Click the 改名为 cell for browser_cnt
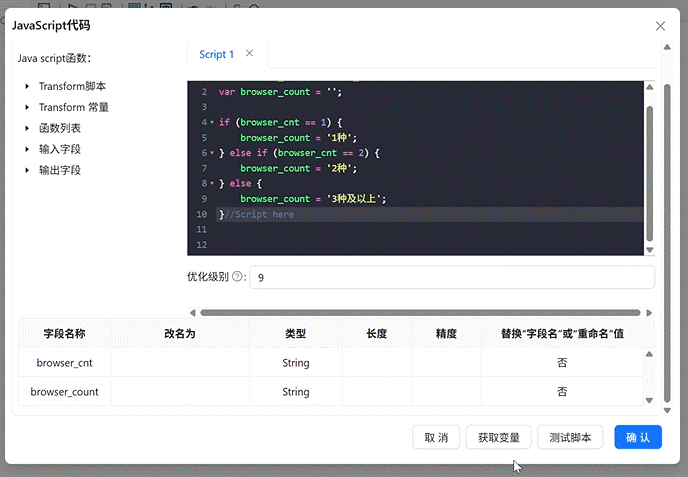The width and height of the screenshot is (688, 477). (x=180, y=363)
